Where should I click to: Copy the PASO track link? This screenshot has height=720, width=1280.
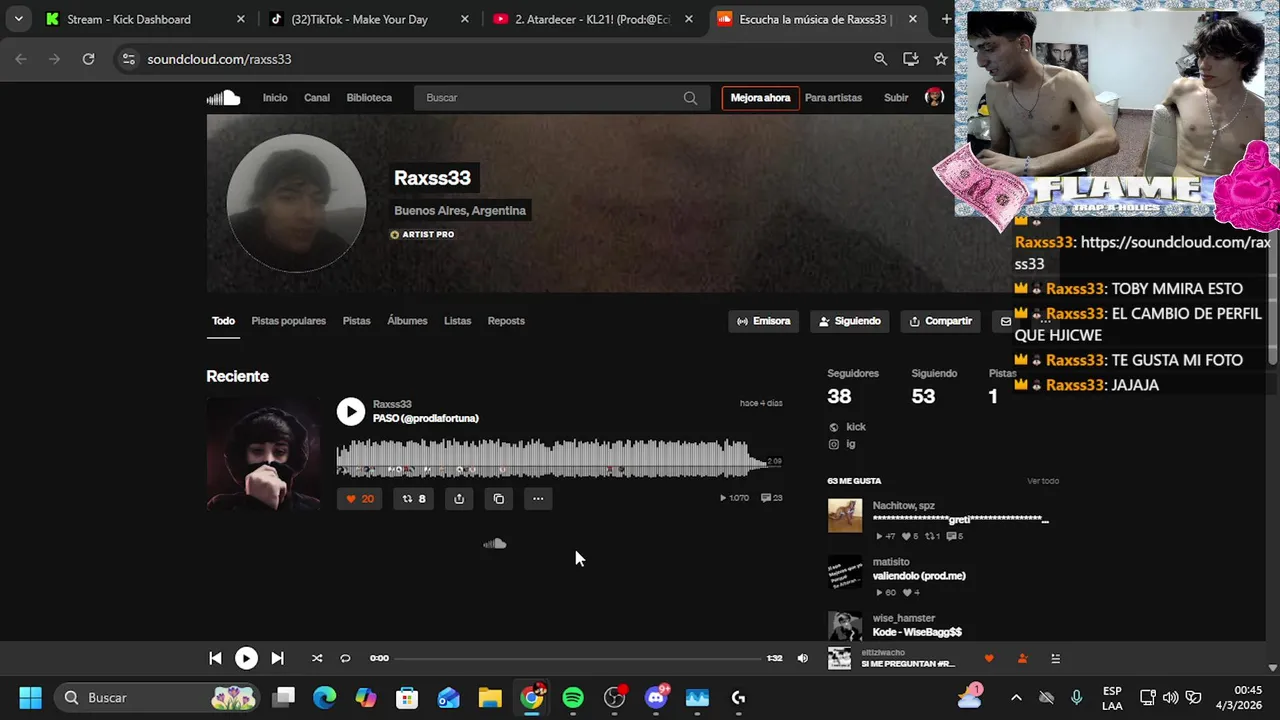[499, 498]
